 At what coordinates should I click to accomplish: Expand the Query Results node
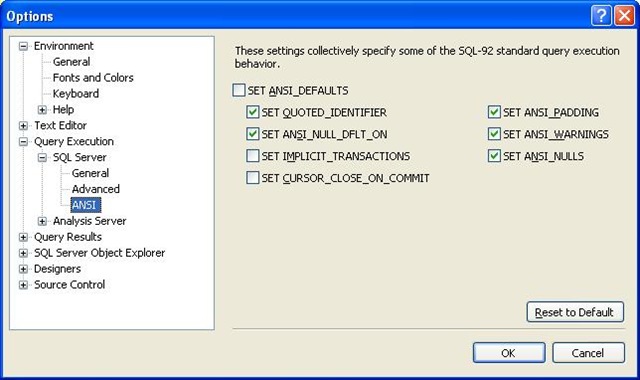point(23,237)
